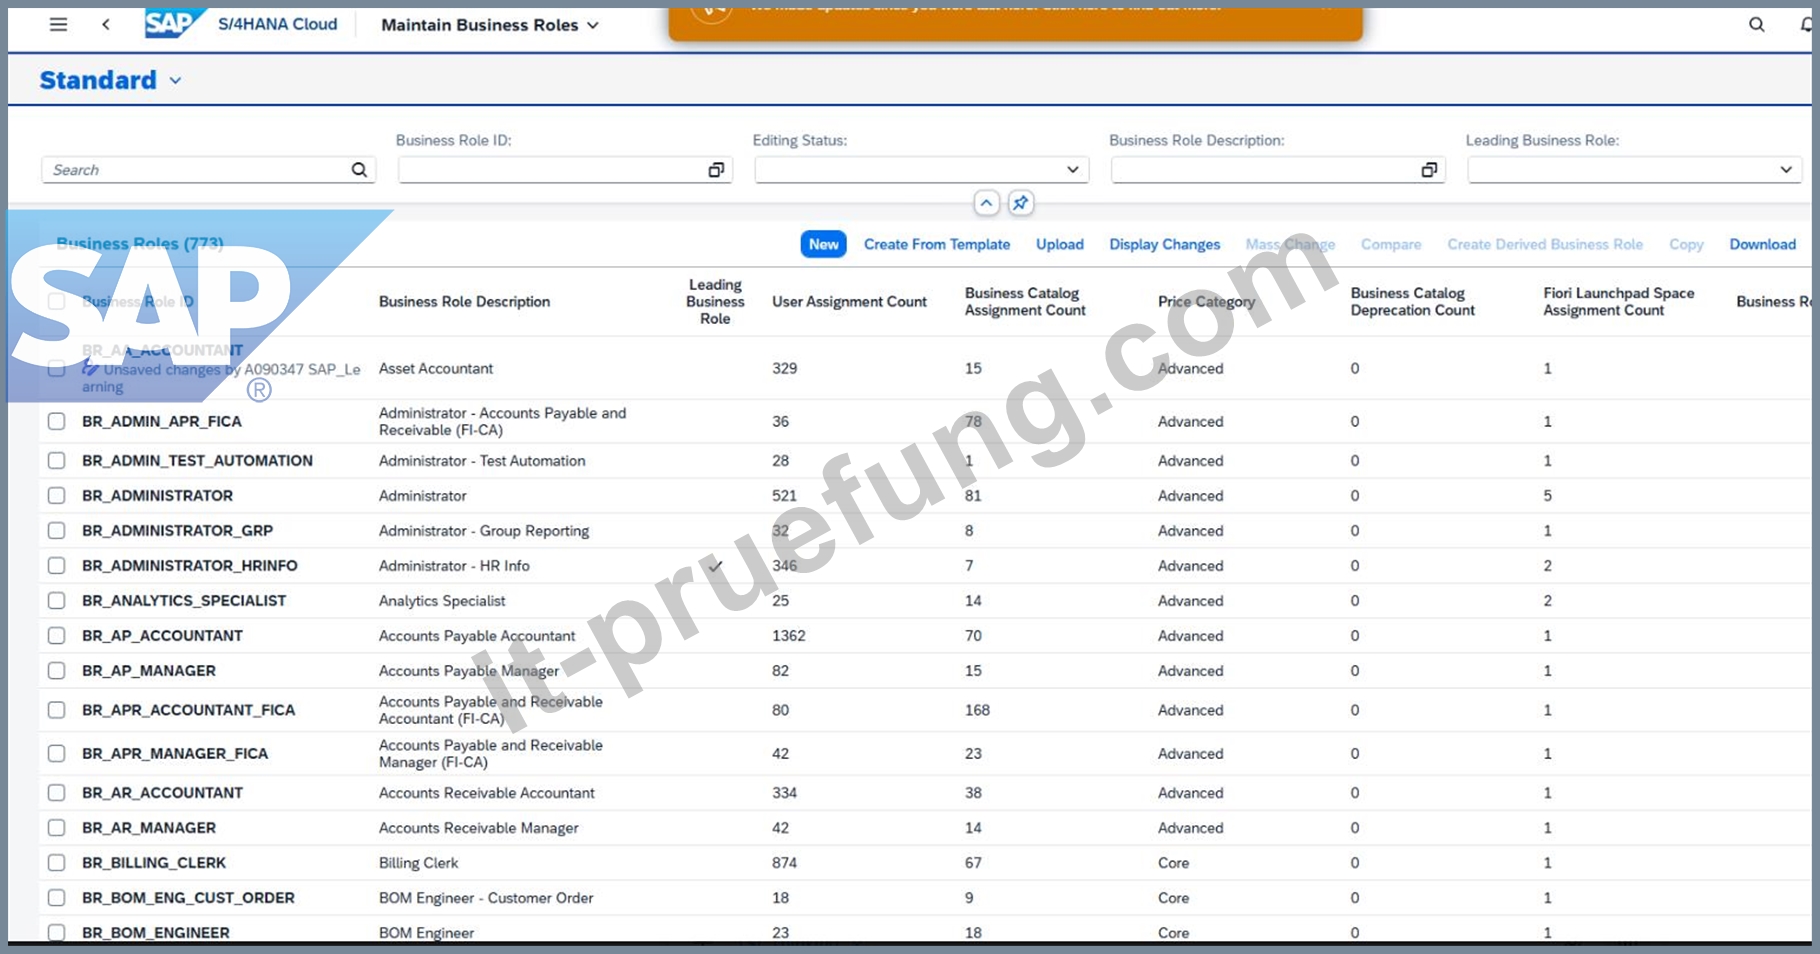Click the New button
Screen dimensions: 1820x954
point(824,245)
